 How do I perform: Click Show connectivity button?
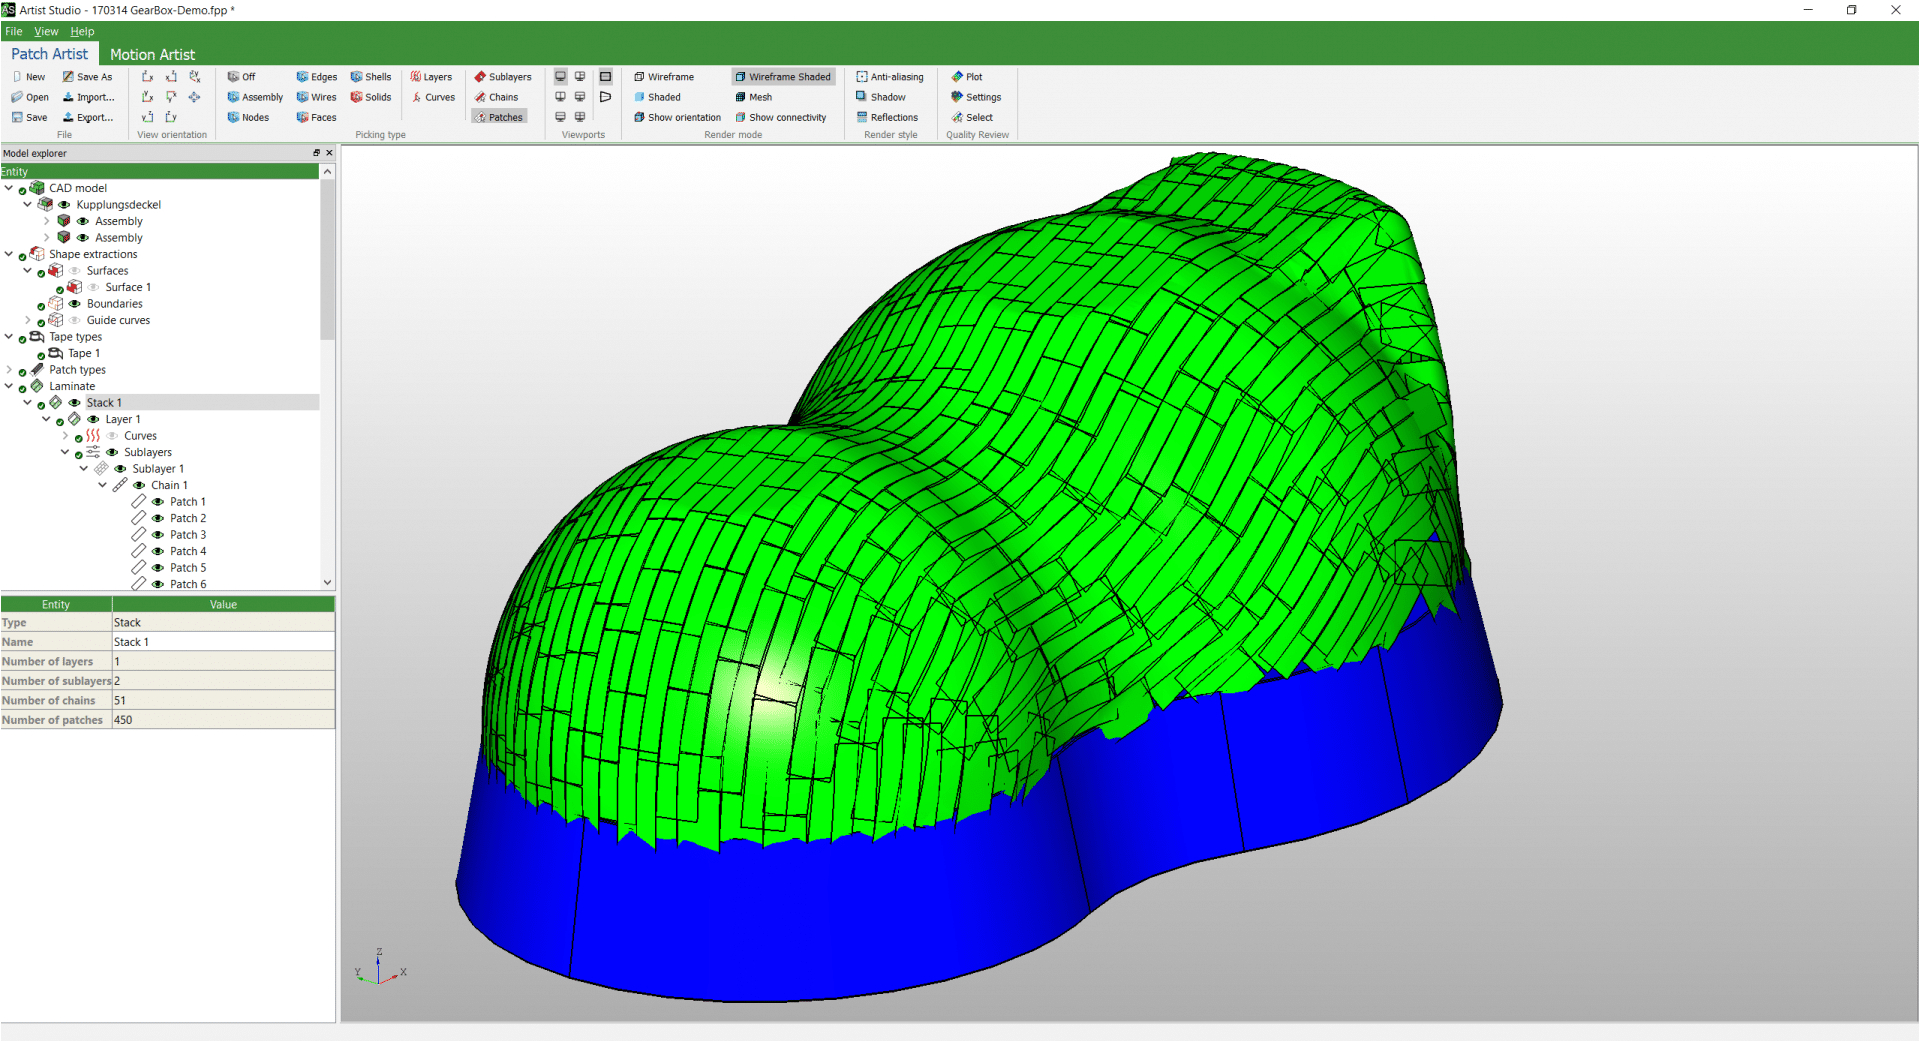pos(781,118)
